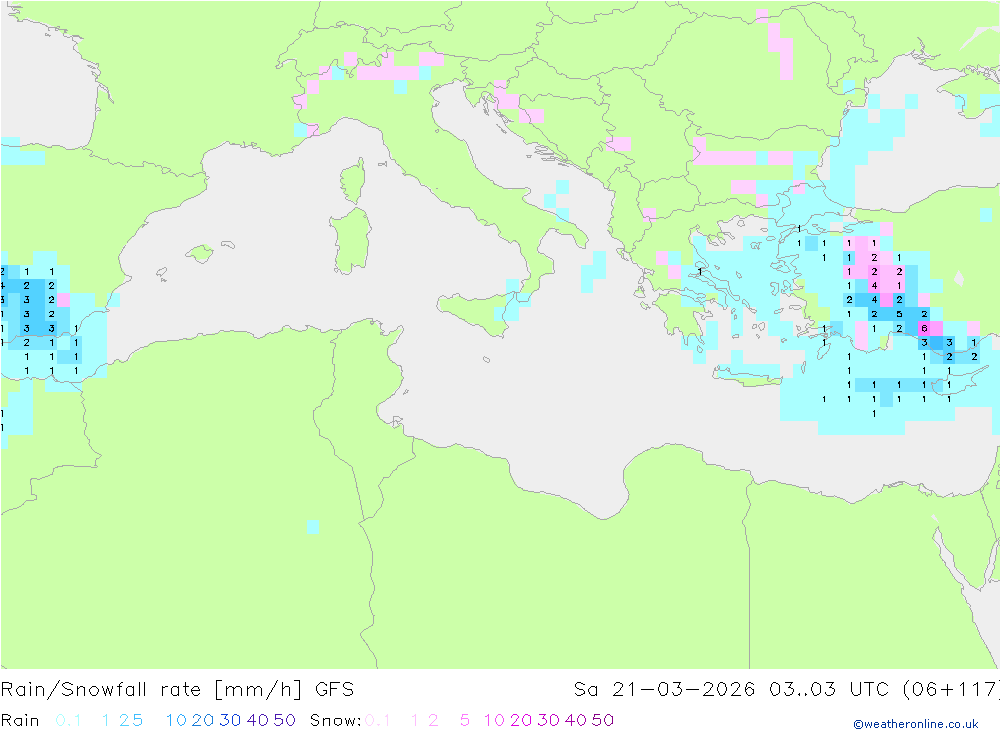Open the weatheronline.co.uk copyright link
The height and width of the screenshot is (733, 1000).
pos(916,724)
